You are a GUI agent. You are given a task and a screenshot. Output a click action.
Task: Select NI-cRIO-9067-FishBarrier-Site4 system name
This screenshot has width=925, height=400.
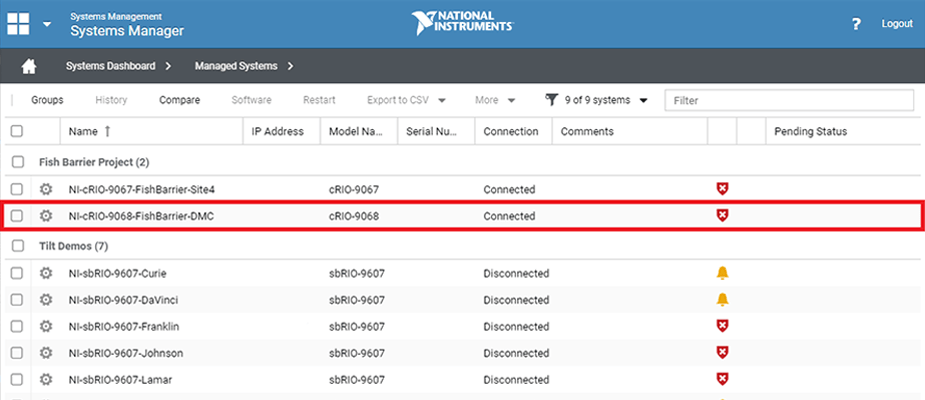[x=142, y=189]
